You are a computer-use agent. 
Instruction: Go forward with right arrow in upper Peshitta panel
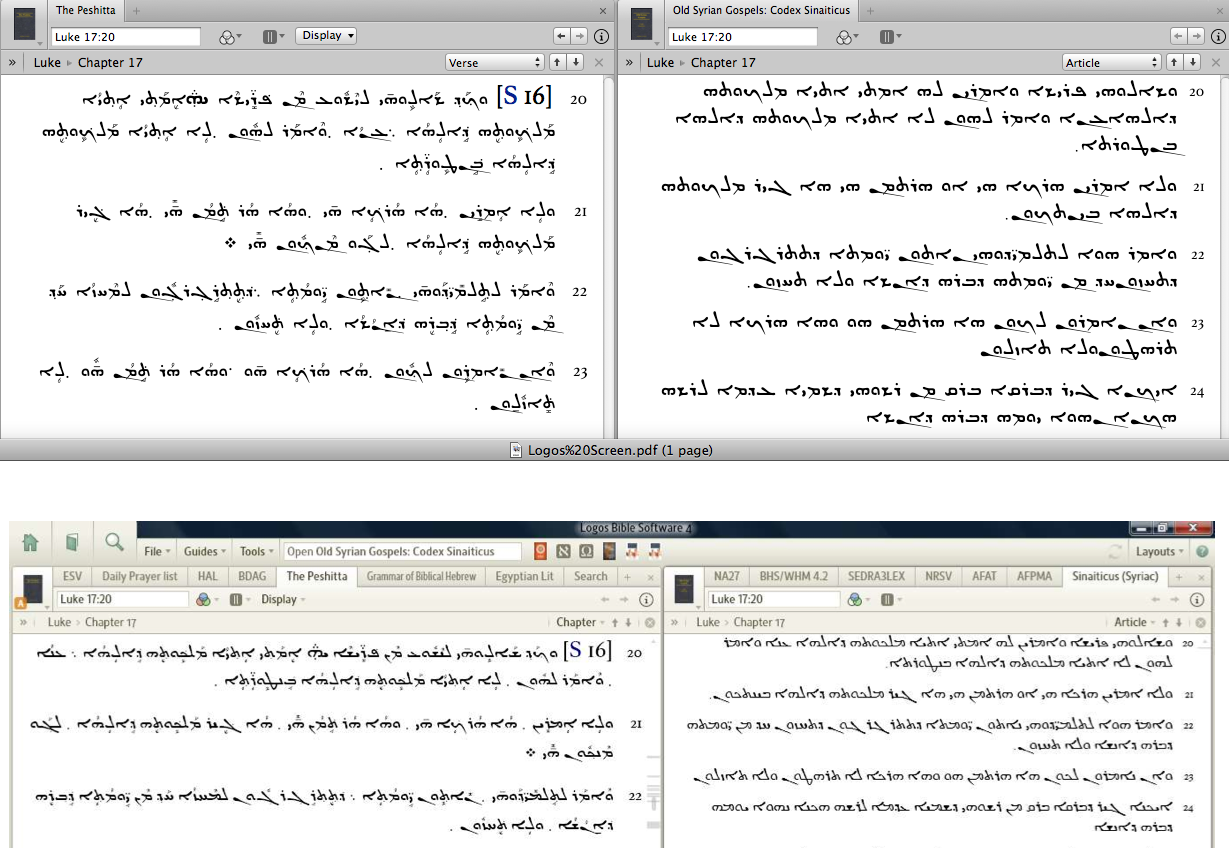point(579,36)
